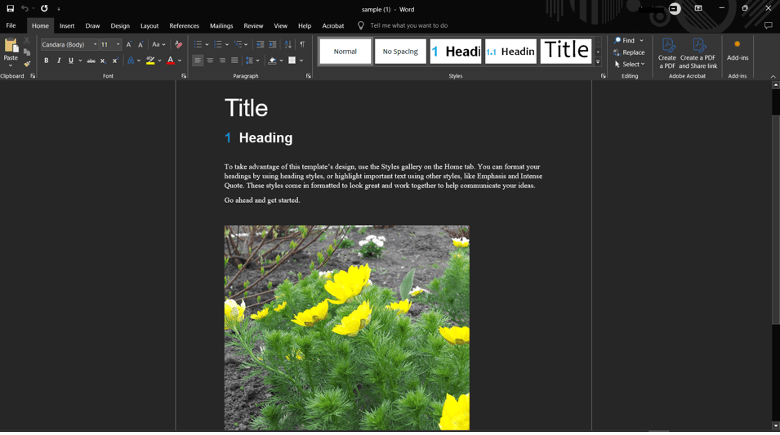Select the yellow flowers image in document
780x435 pixels.
347,327
